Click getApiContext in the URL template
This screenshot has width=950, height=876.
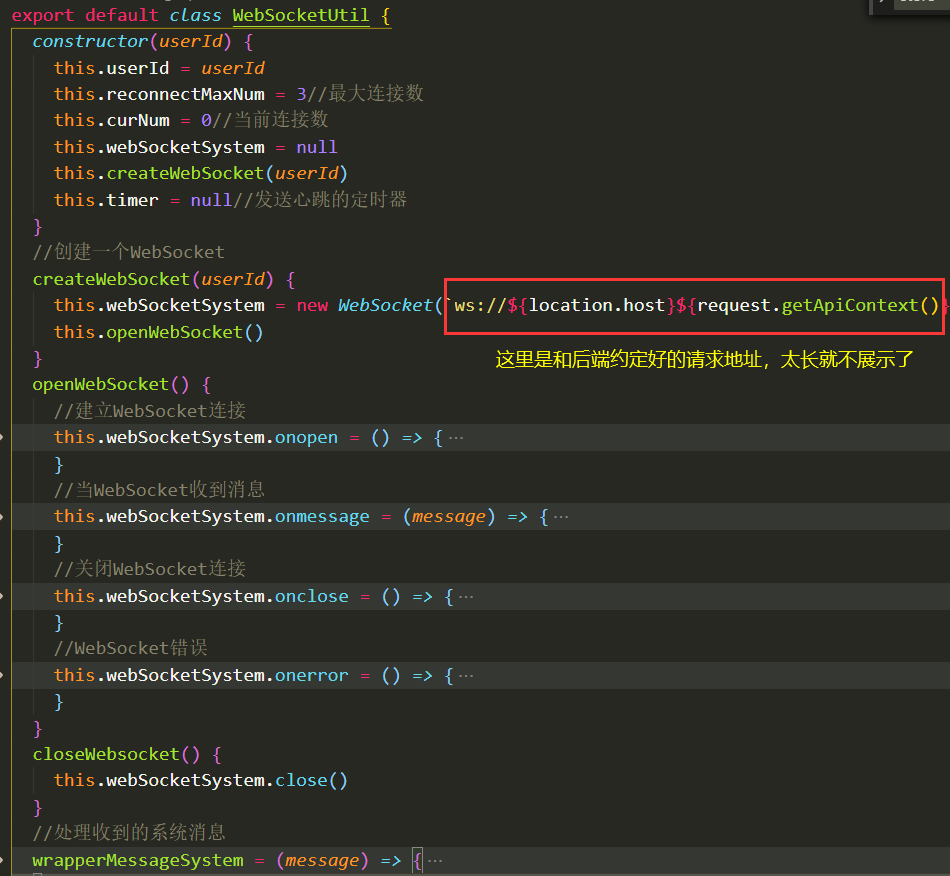click(849, 305)
